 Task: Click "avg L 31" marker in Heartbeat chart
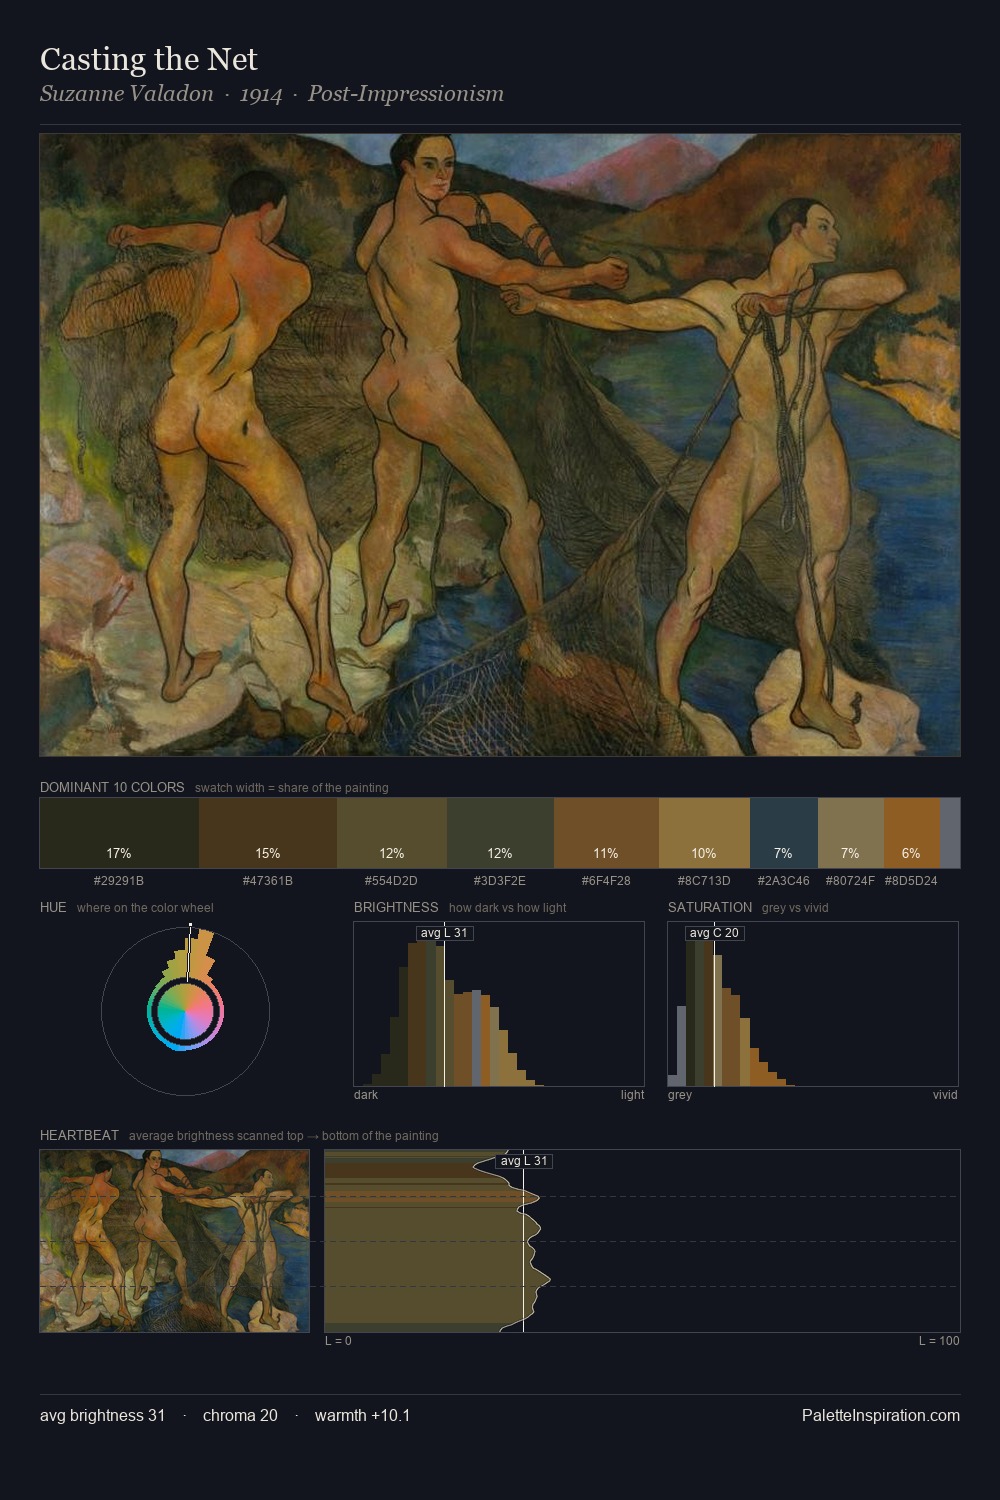click(524, 1161)
